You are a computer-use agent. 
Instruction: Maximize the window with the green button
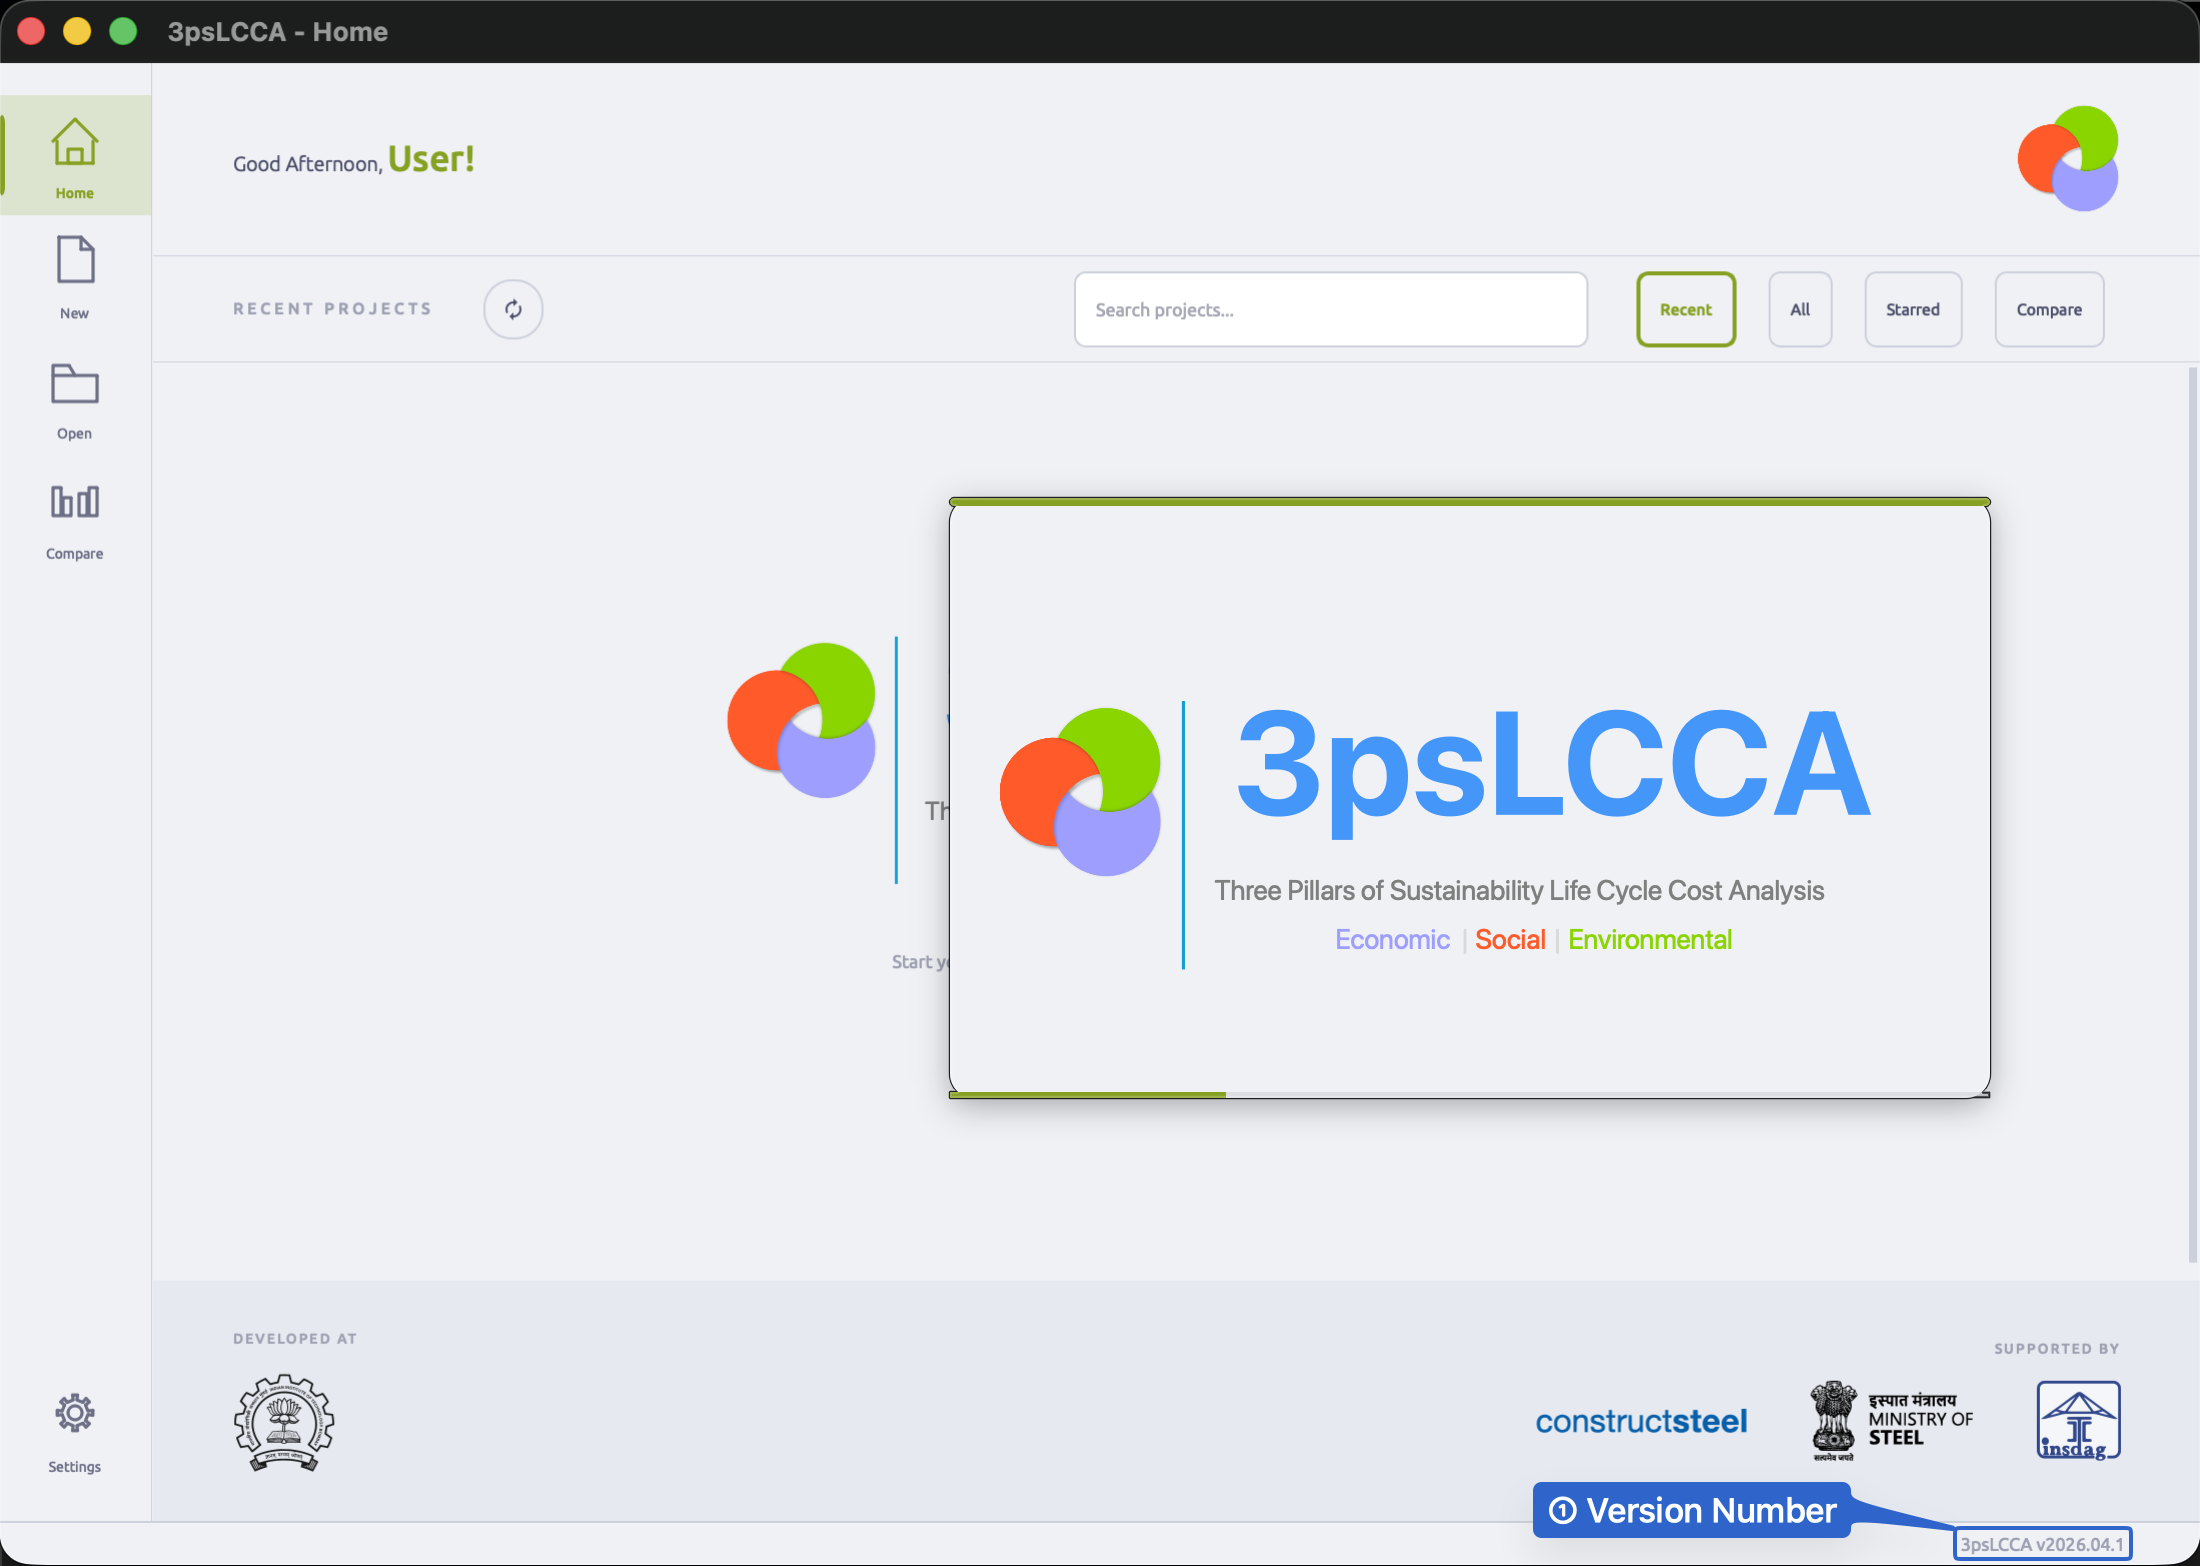click(123, 32)
